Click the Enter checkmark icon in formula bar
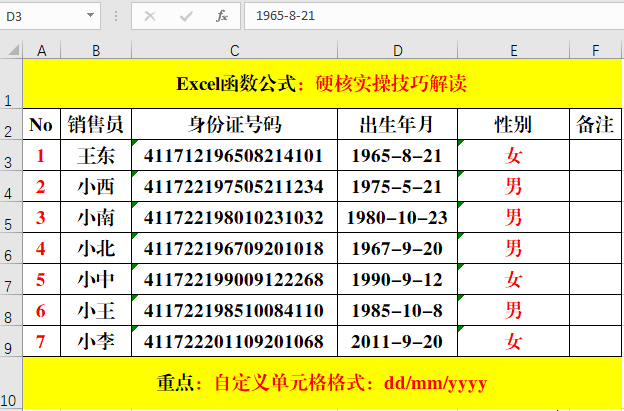Image resolution: width=624 pixels, height=411 pixels. [186, 16]
